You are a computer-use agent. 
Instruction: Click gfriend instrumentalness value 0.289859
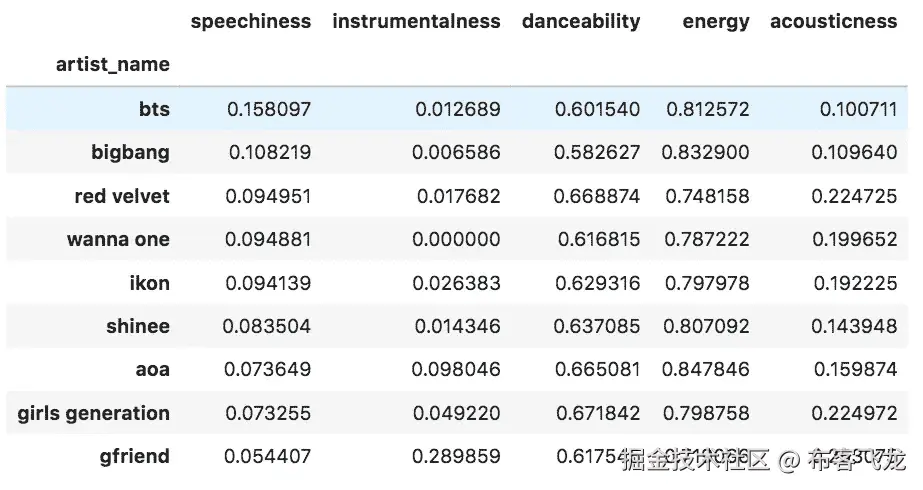pos(457,457)
